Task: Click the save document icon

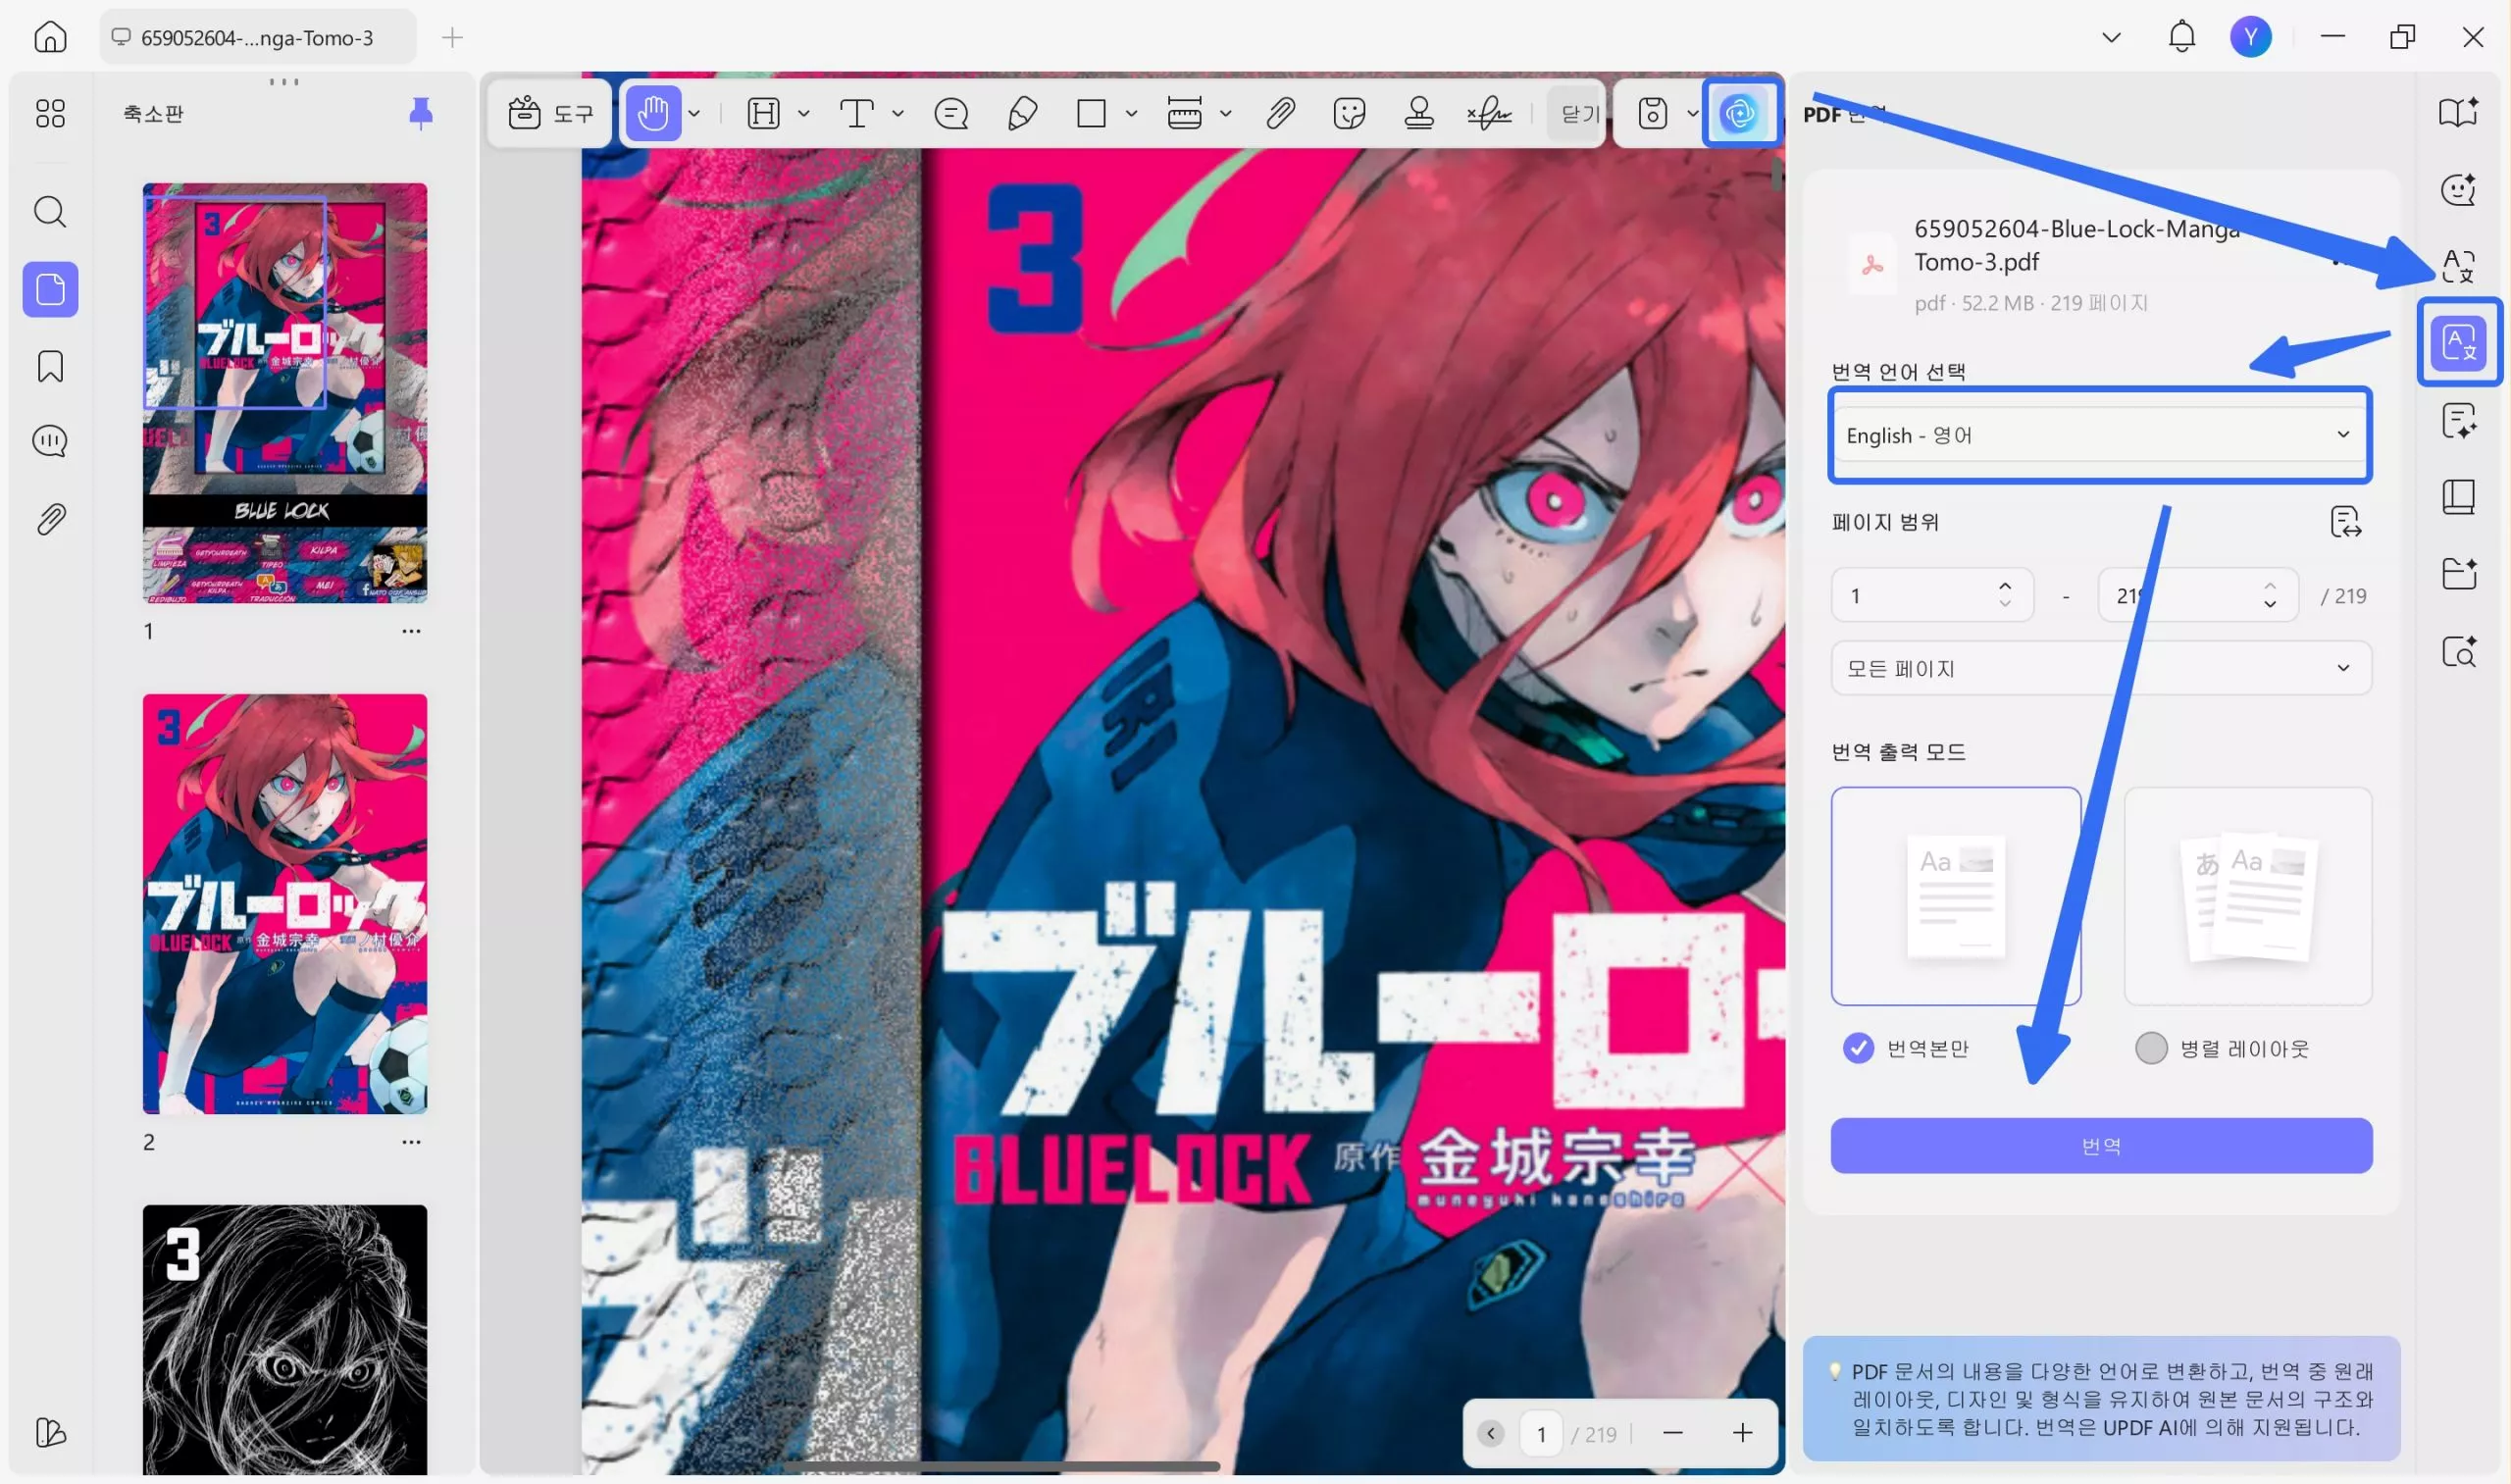Action: click(1653, 114)
